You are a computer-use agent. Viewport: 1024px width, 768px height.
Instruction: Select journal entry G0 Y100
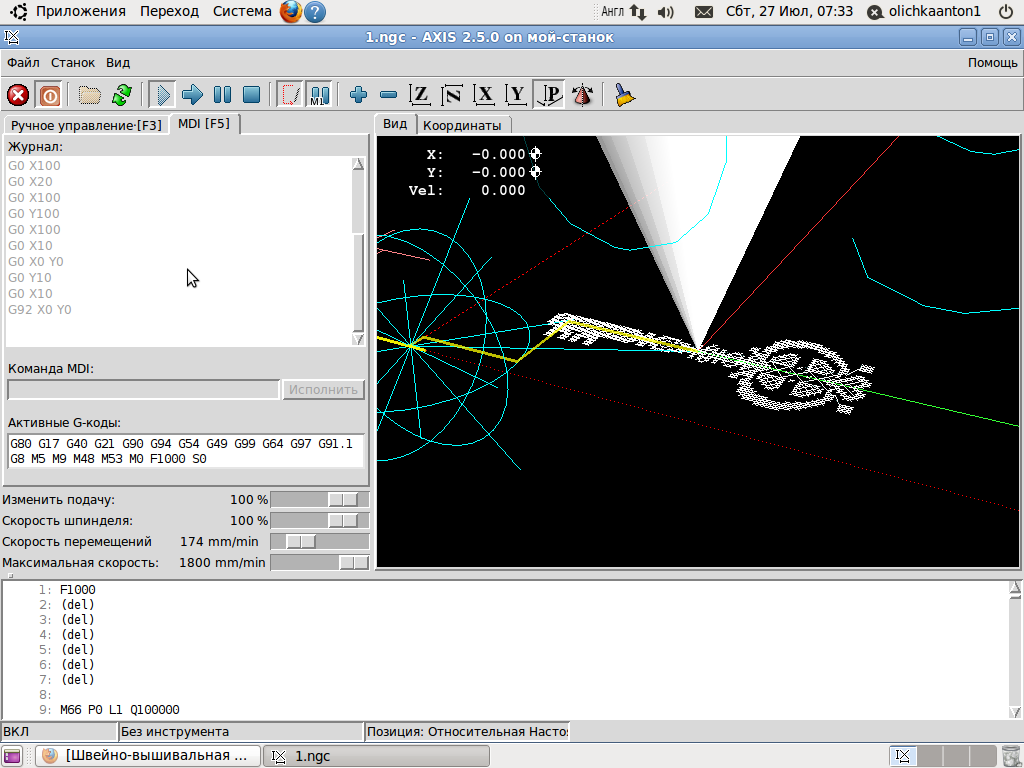pos(34,214)
